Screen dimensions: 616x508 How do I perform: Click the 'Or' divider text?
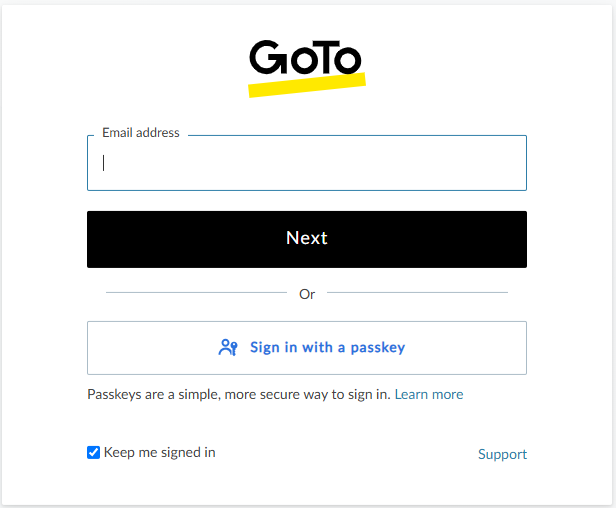[307, 294]
